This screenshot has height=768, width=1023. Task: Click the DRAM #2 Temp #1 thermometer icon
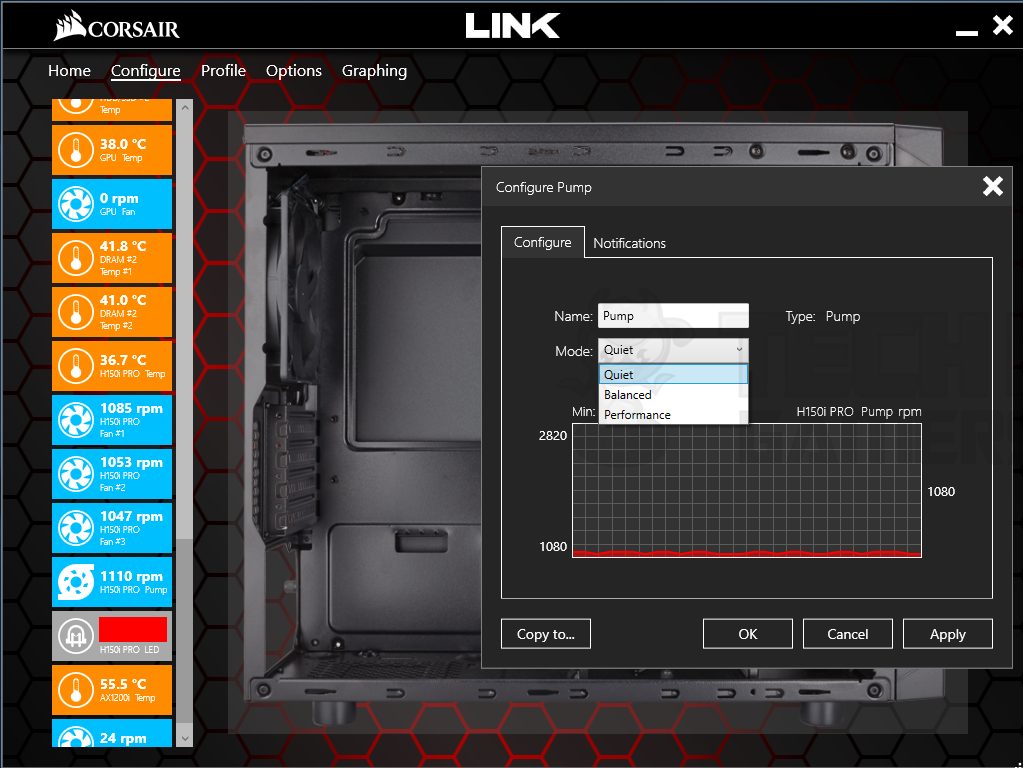[x=76, y=258]
